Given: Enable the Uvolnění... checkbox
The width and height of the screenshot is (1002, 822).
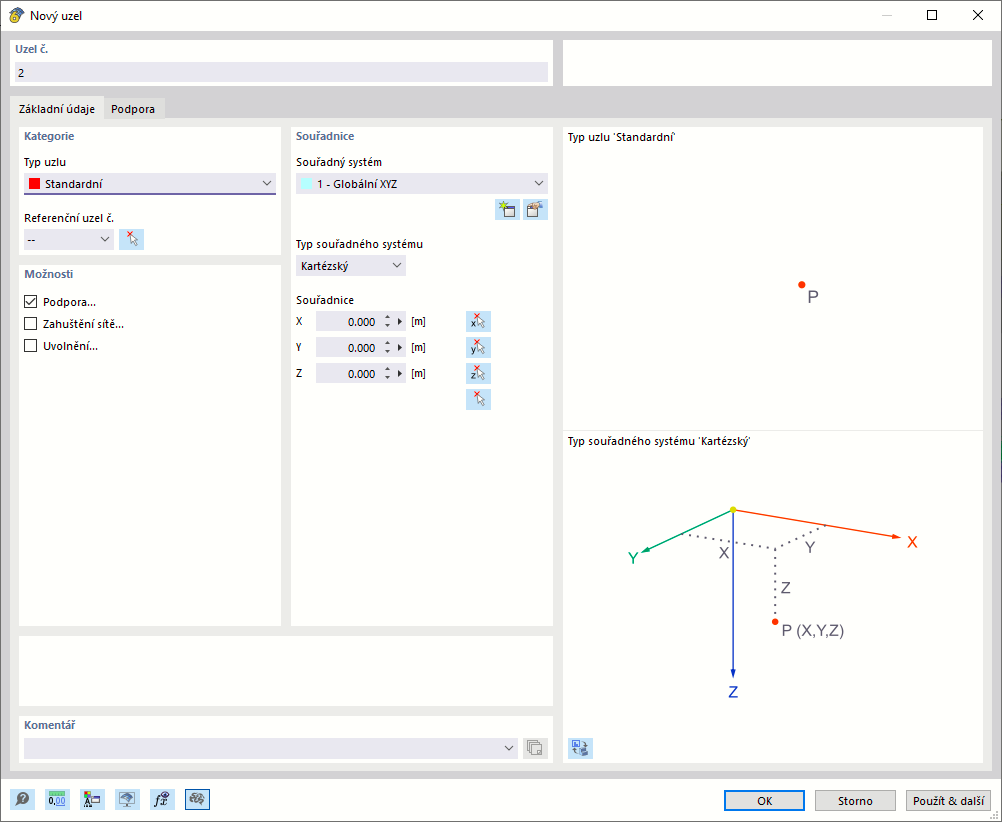Looking at the screenshot, I should tap(30, 346).
